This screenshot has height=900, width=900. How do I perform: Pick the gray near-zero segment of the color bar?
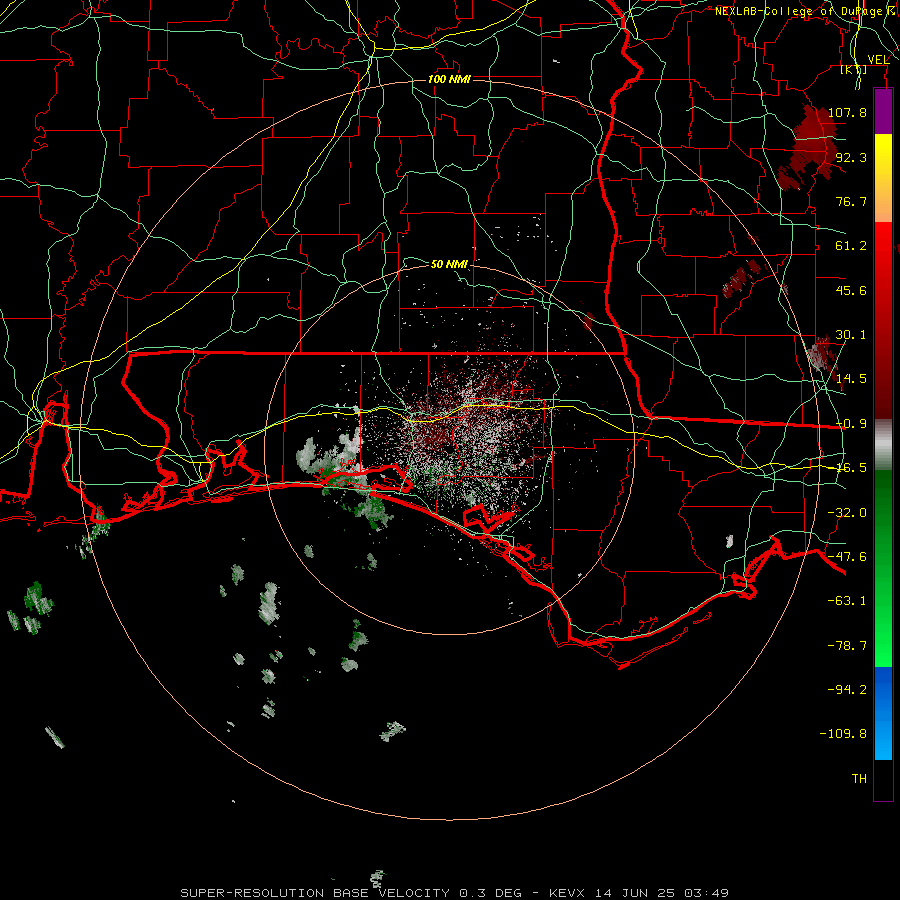click(x=883, y=445)
